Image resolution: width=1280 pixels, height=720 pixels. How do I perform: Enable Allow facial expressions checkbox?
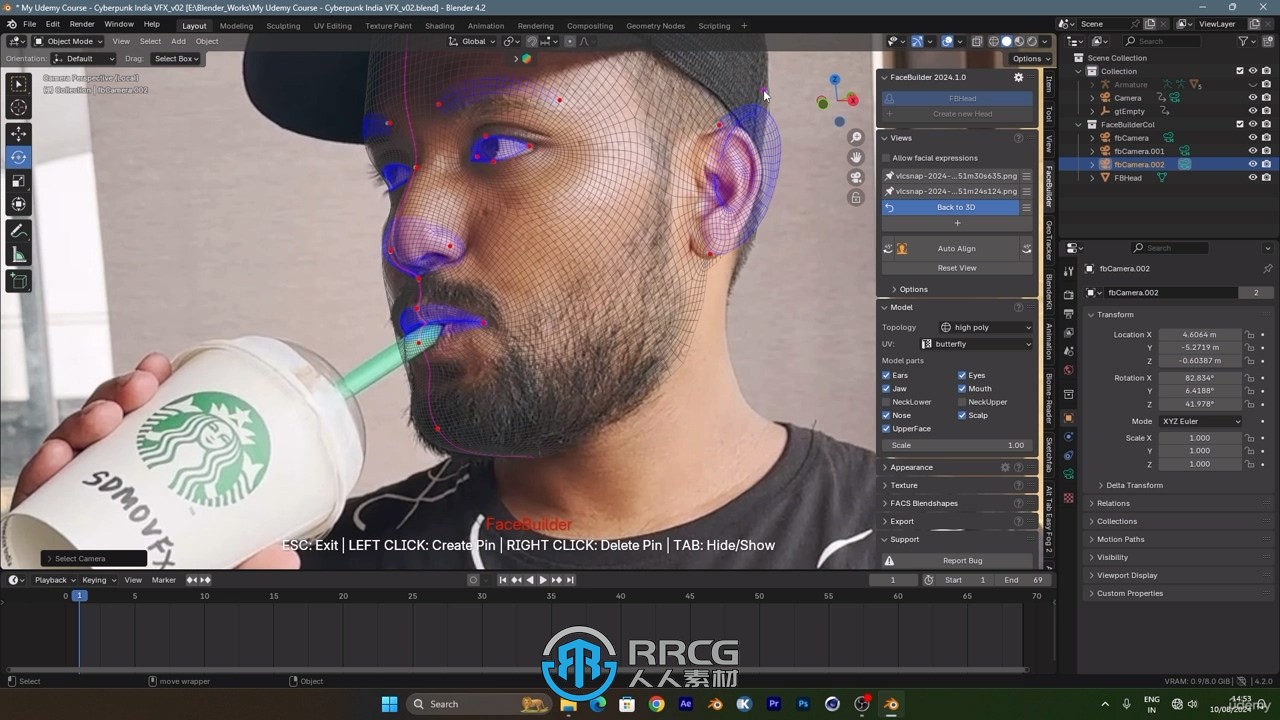[886, 158]
